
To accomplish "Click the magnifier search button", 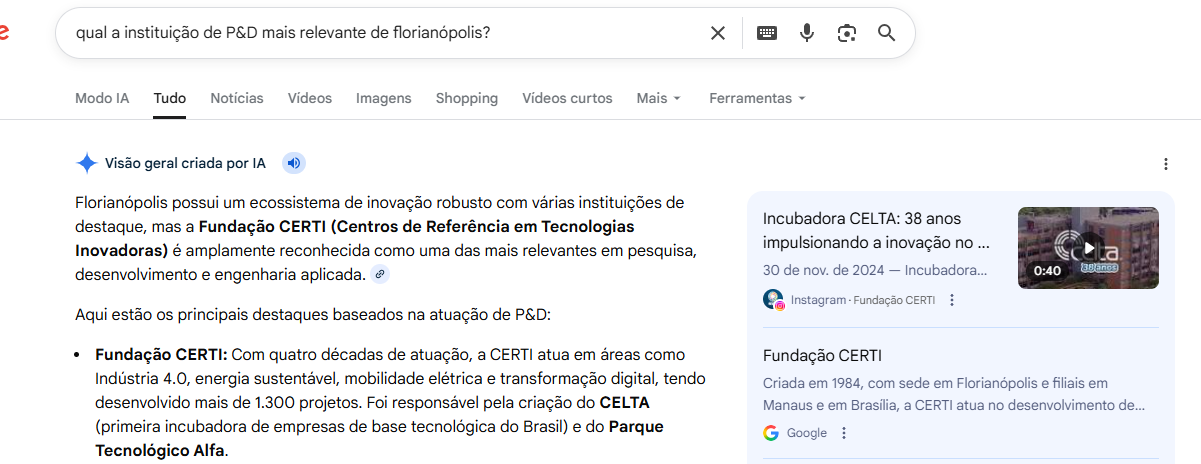I will point(886,33).
